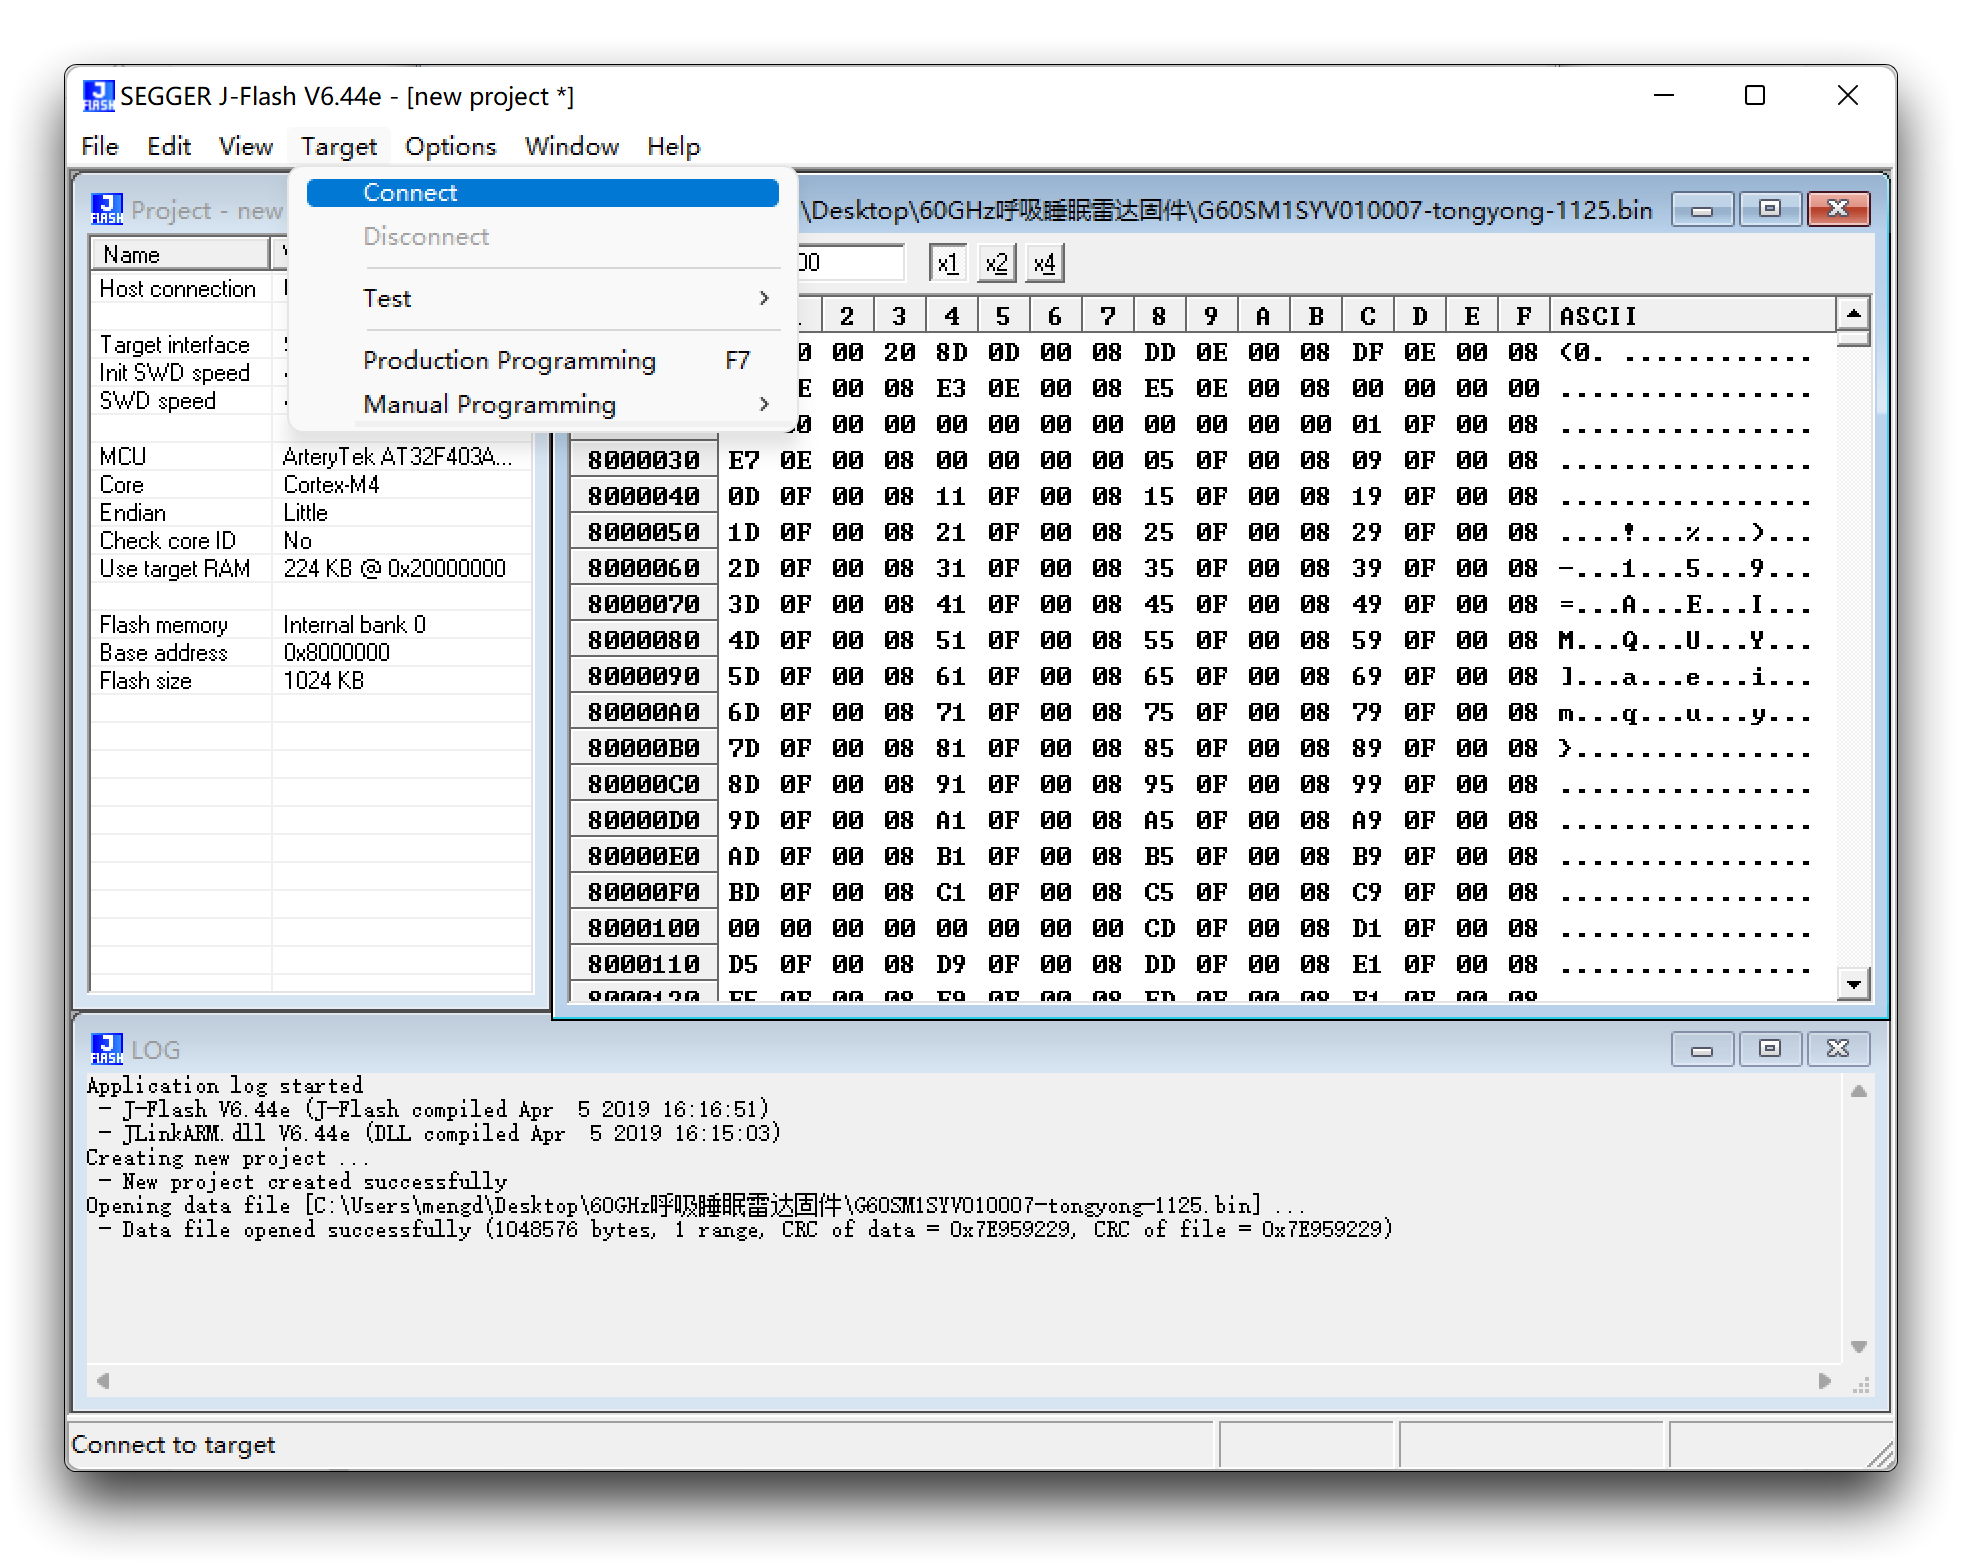Select the Target interface row
1962x1568 pixels.
190,345
